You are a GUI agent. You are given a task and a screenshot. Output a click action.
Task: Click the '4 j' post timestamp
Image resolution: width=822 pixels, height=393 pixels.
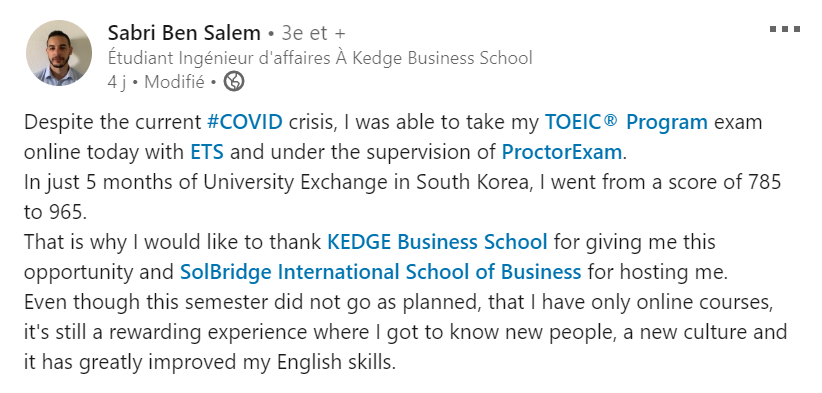pyautogui.click(x=116, y=82)
